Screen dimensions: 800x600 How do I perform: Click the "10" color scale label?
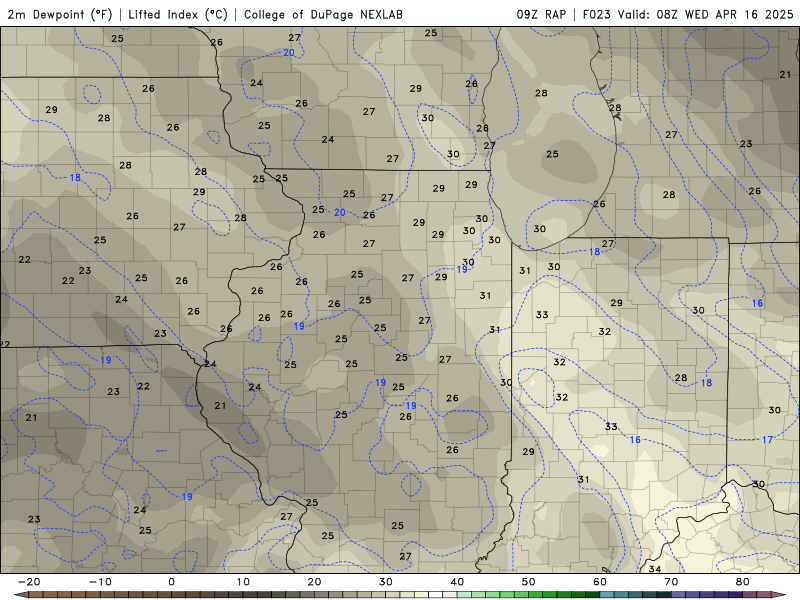pyautogui.click(x=243, y=582)
